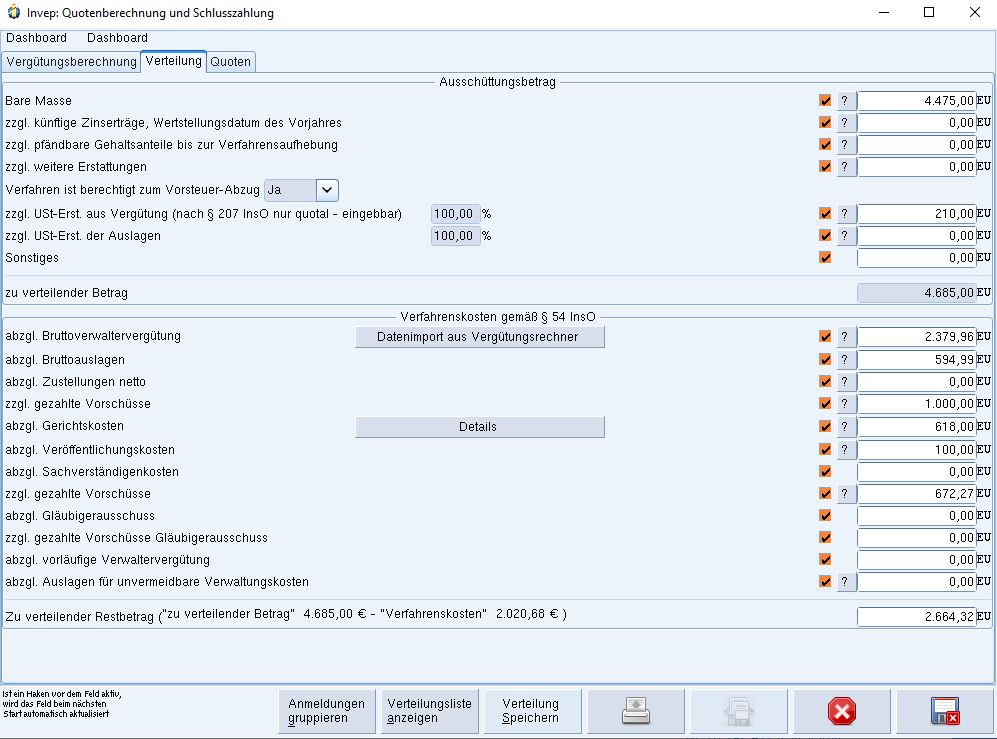Click the question mark beside Gerichtskosten
Viewport: 997px width, 739px height.
[845, 427]
